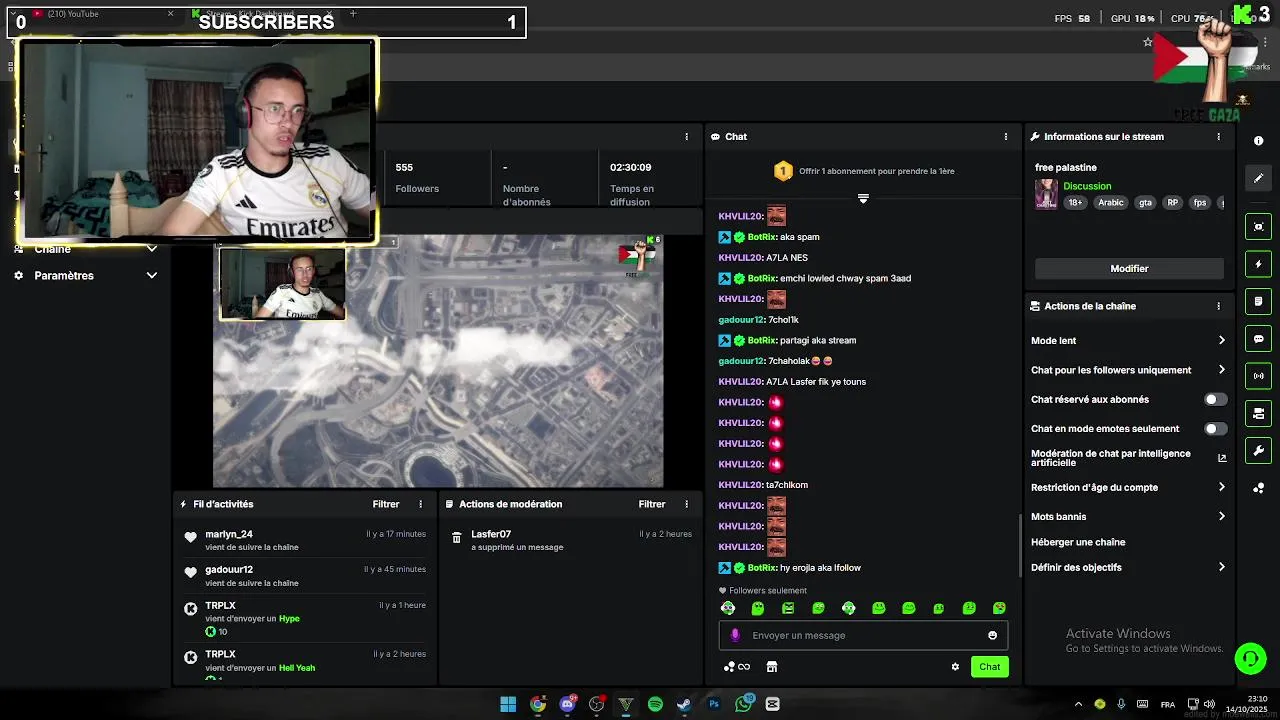Click the lightning bolt icon in right toolbar
Screen dimensions: 1280x720
1258,264
